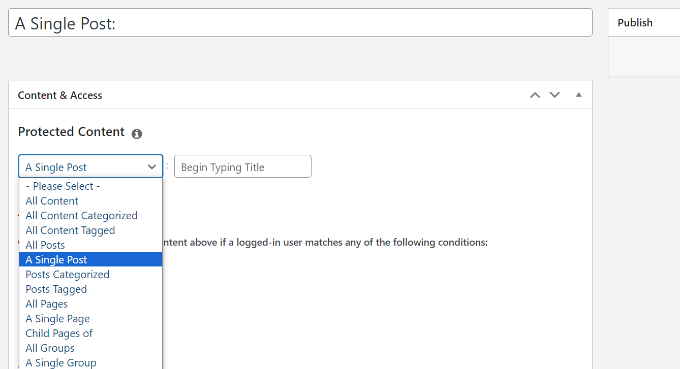Choose A Single Group option
This screenshot has width=680, height=369.
91,362
